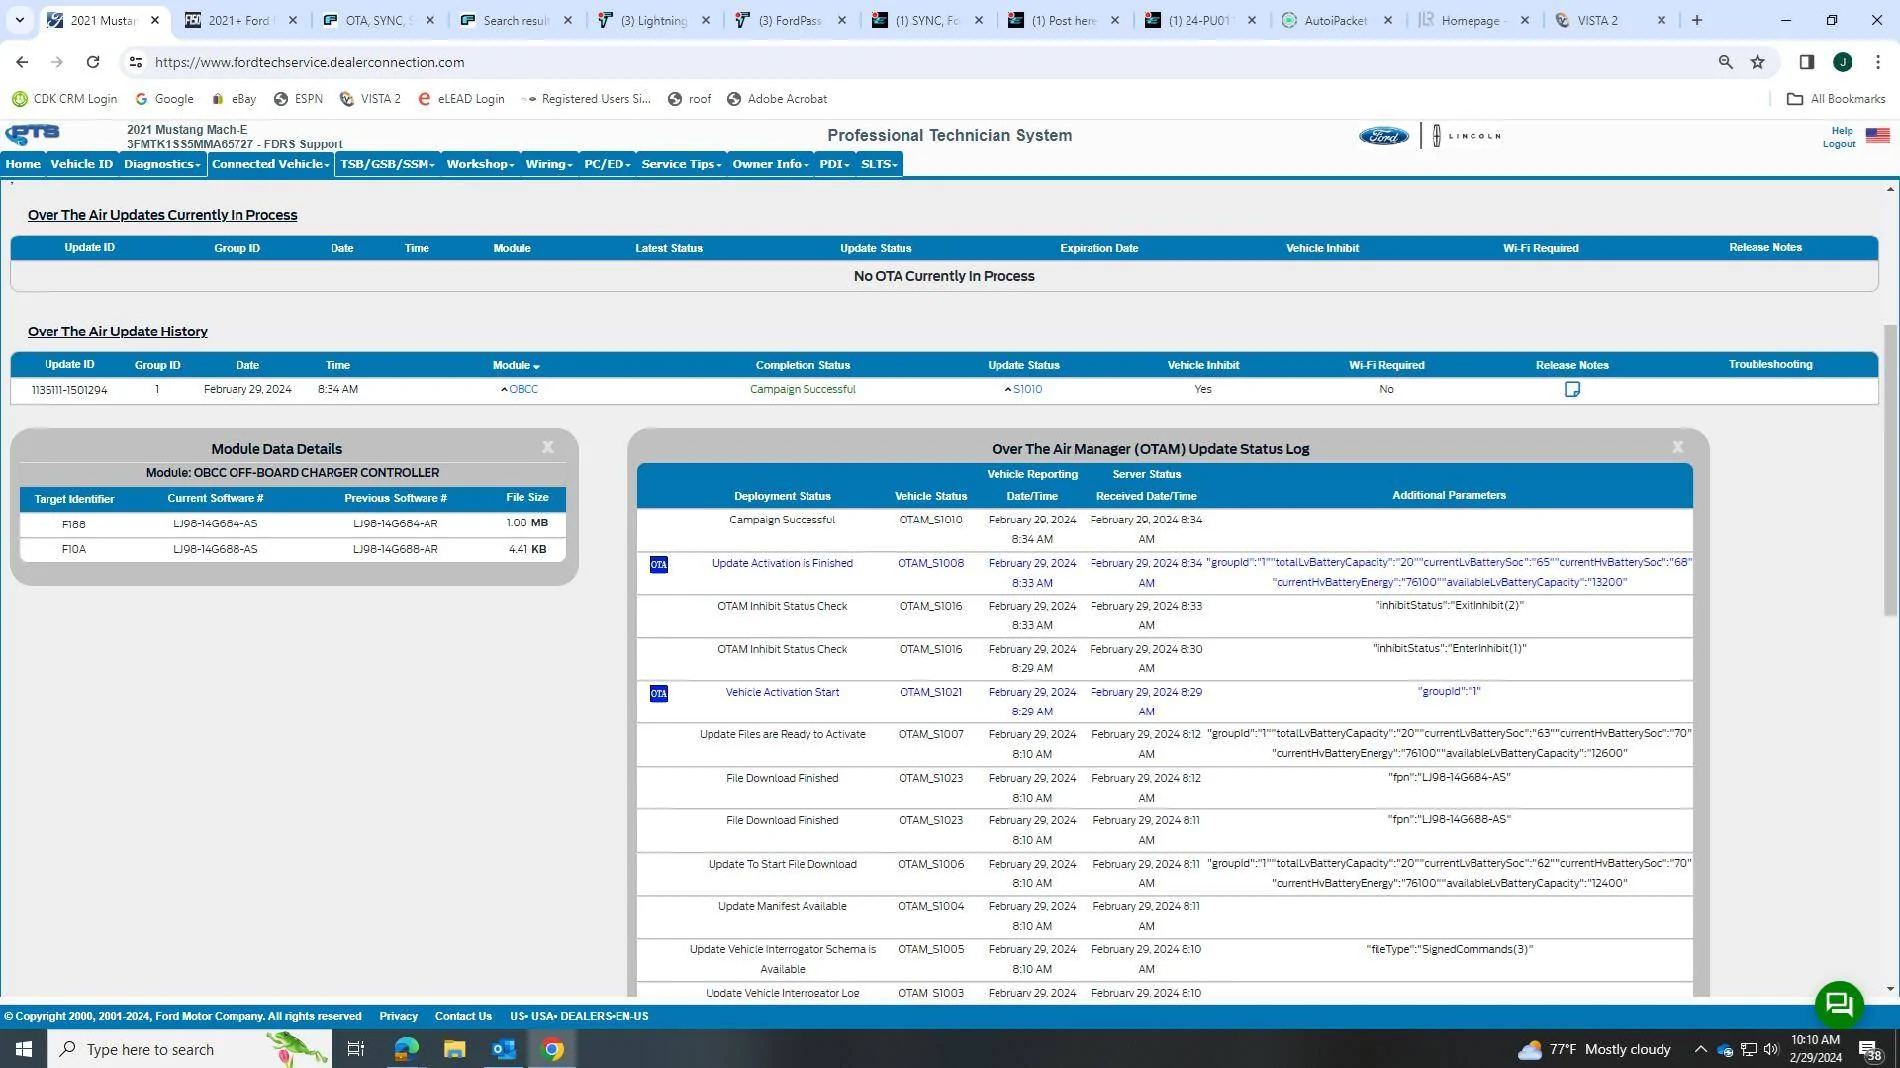Close the Module Data Details panel
The width and height of the screenshot is (1900, 1068).
click(547, 447)
